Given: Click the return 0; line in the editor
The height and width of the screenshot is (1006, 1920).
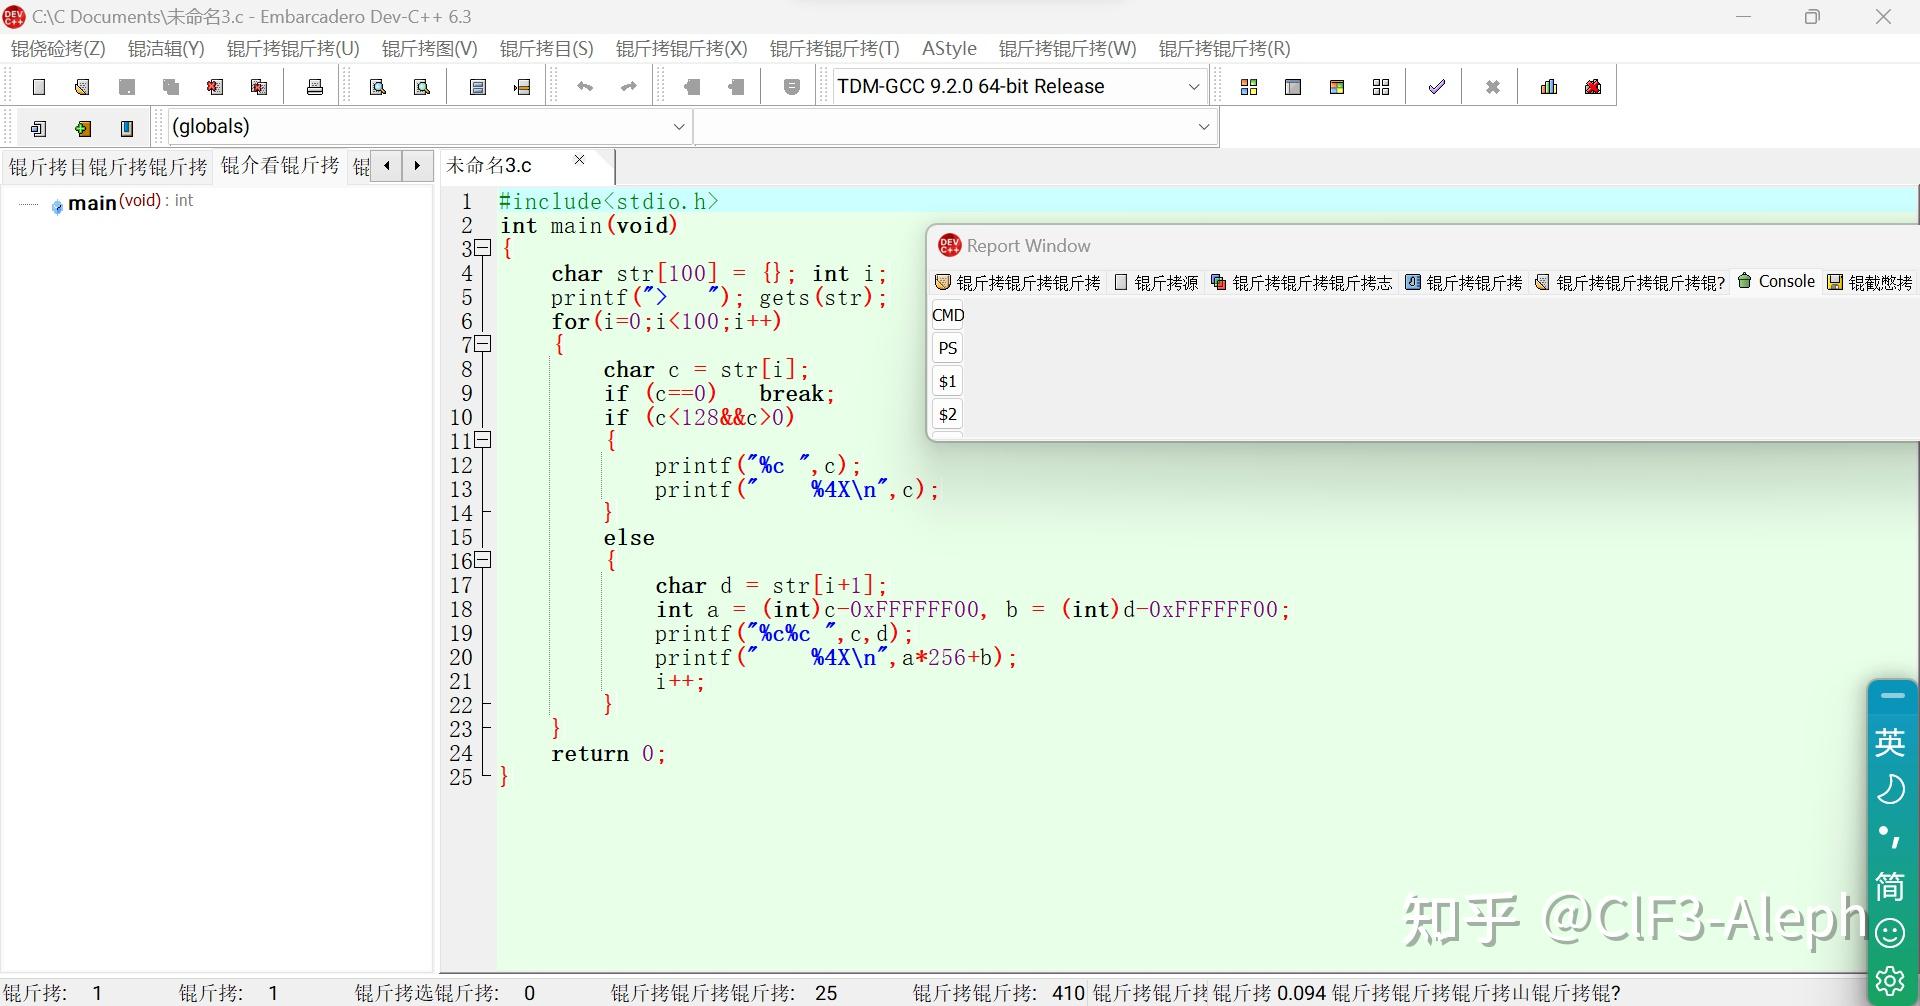Looking at the screenshot, I should (608, 753).
